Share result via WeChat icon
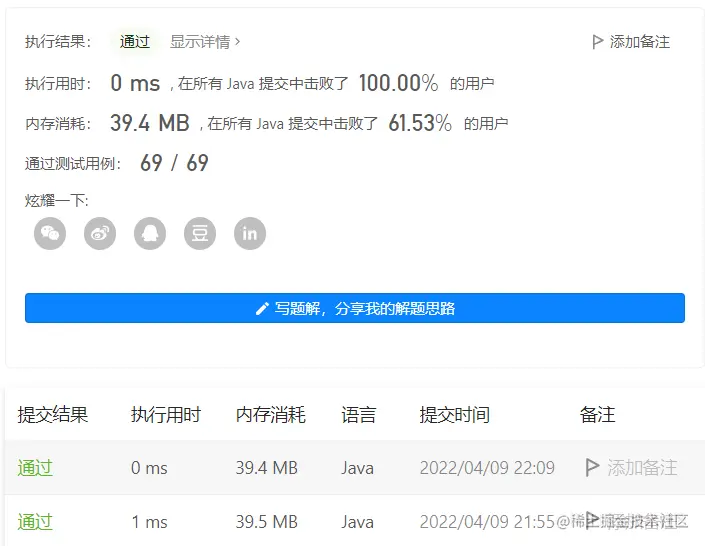The image size is (705, 546). tap(50, 233)
